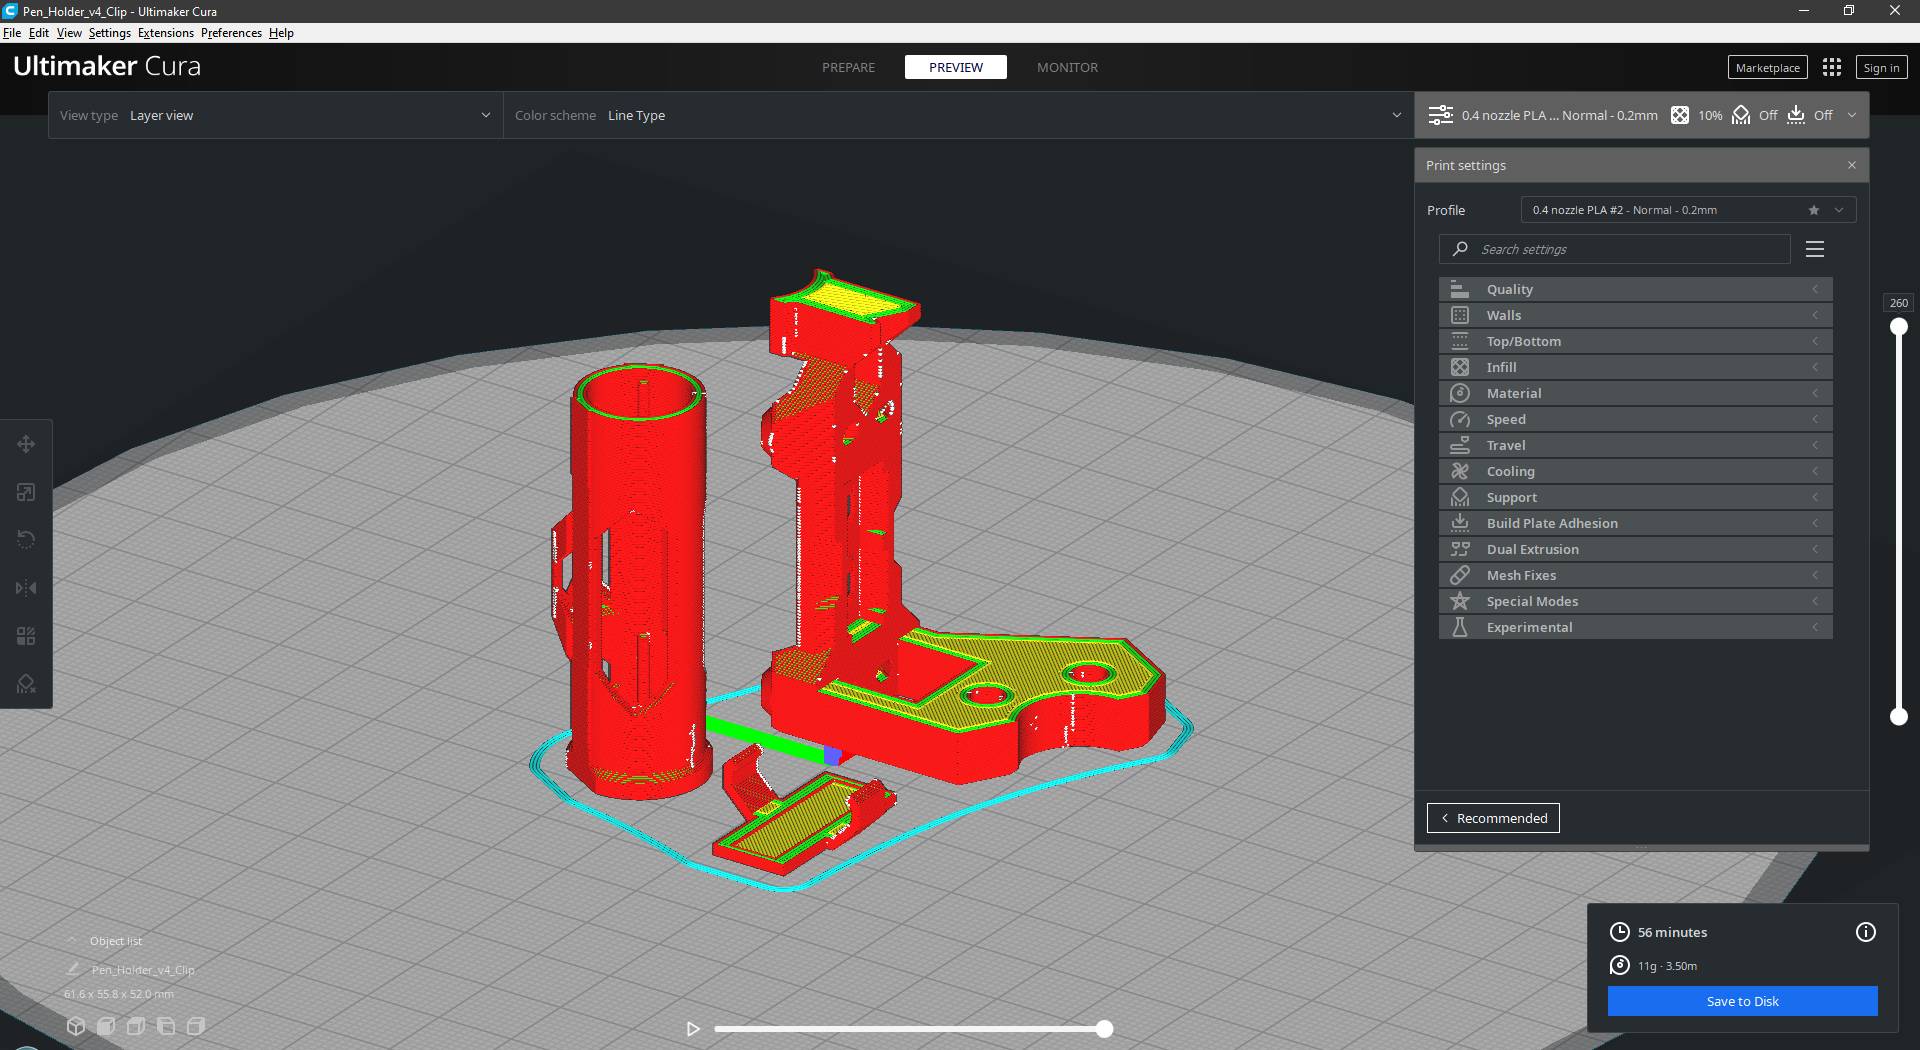Select the Scale tool in left toolbar

tap(26, 492)
